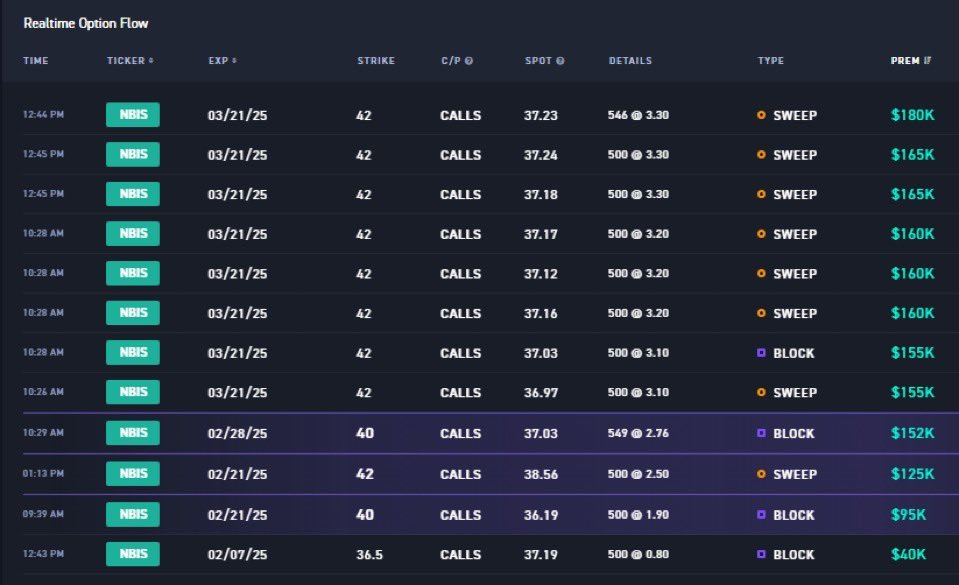Click the TYPE column header
This screenshot has height=585, width=959.
pos(770,61)
